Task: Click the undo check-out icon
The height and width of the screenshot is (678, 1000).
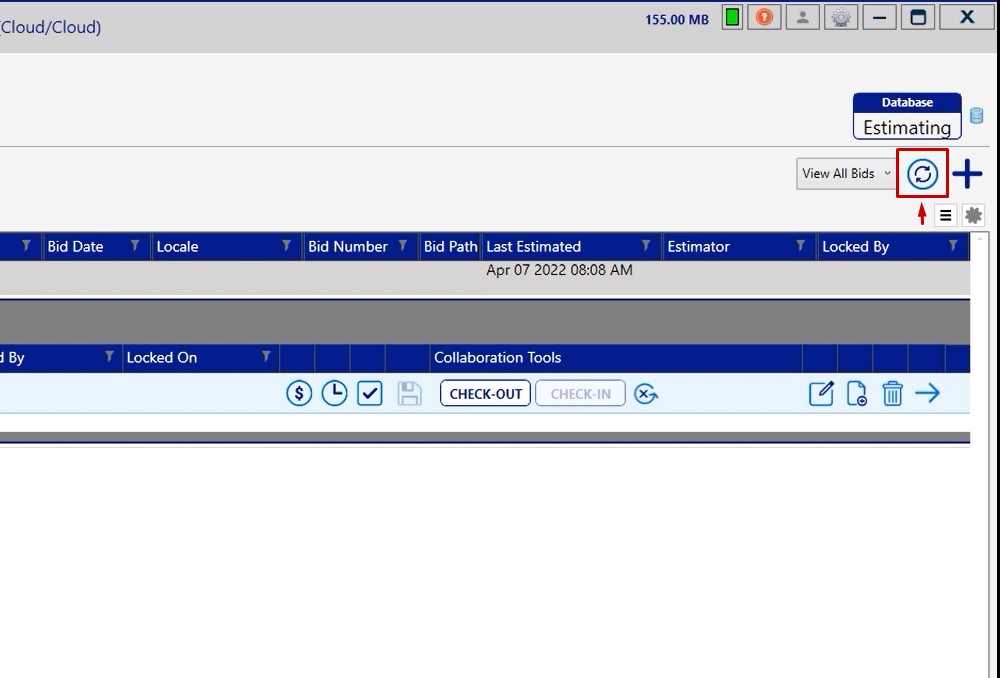Action: click(646, 394)
